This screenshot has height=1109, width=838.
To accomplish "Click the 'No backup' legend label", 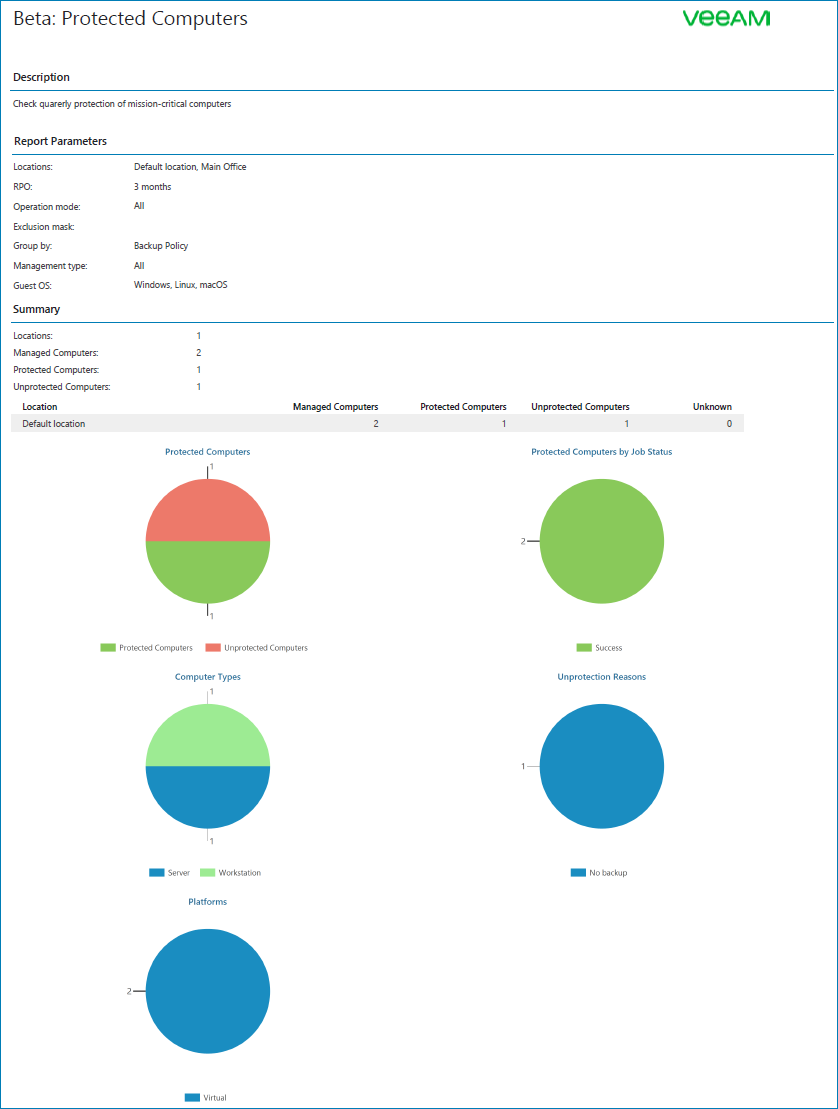I will (x=608, y=873).
